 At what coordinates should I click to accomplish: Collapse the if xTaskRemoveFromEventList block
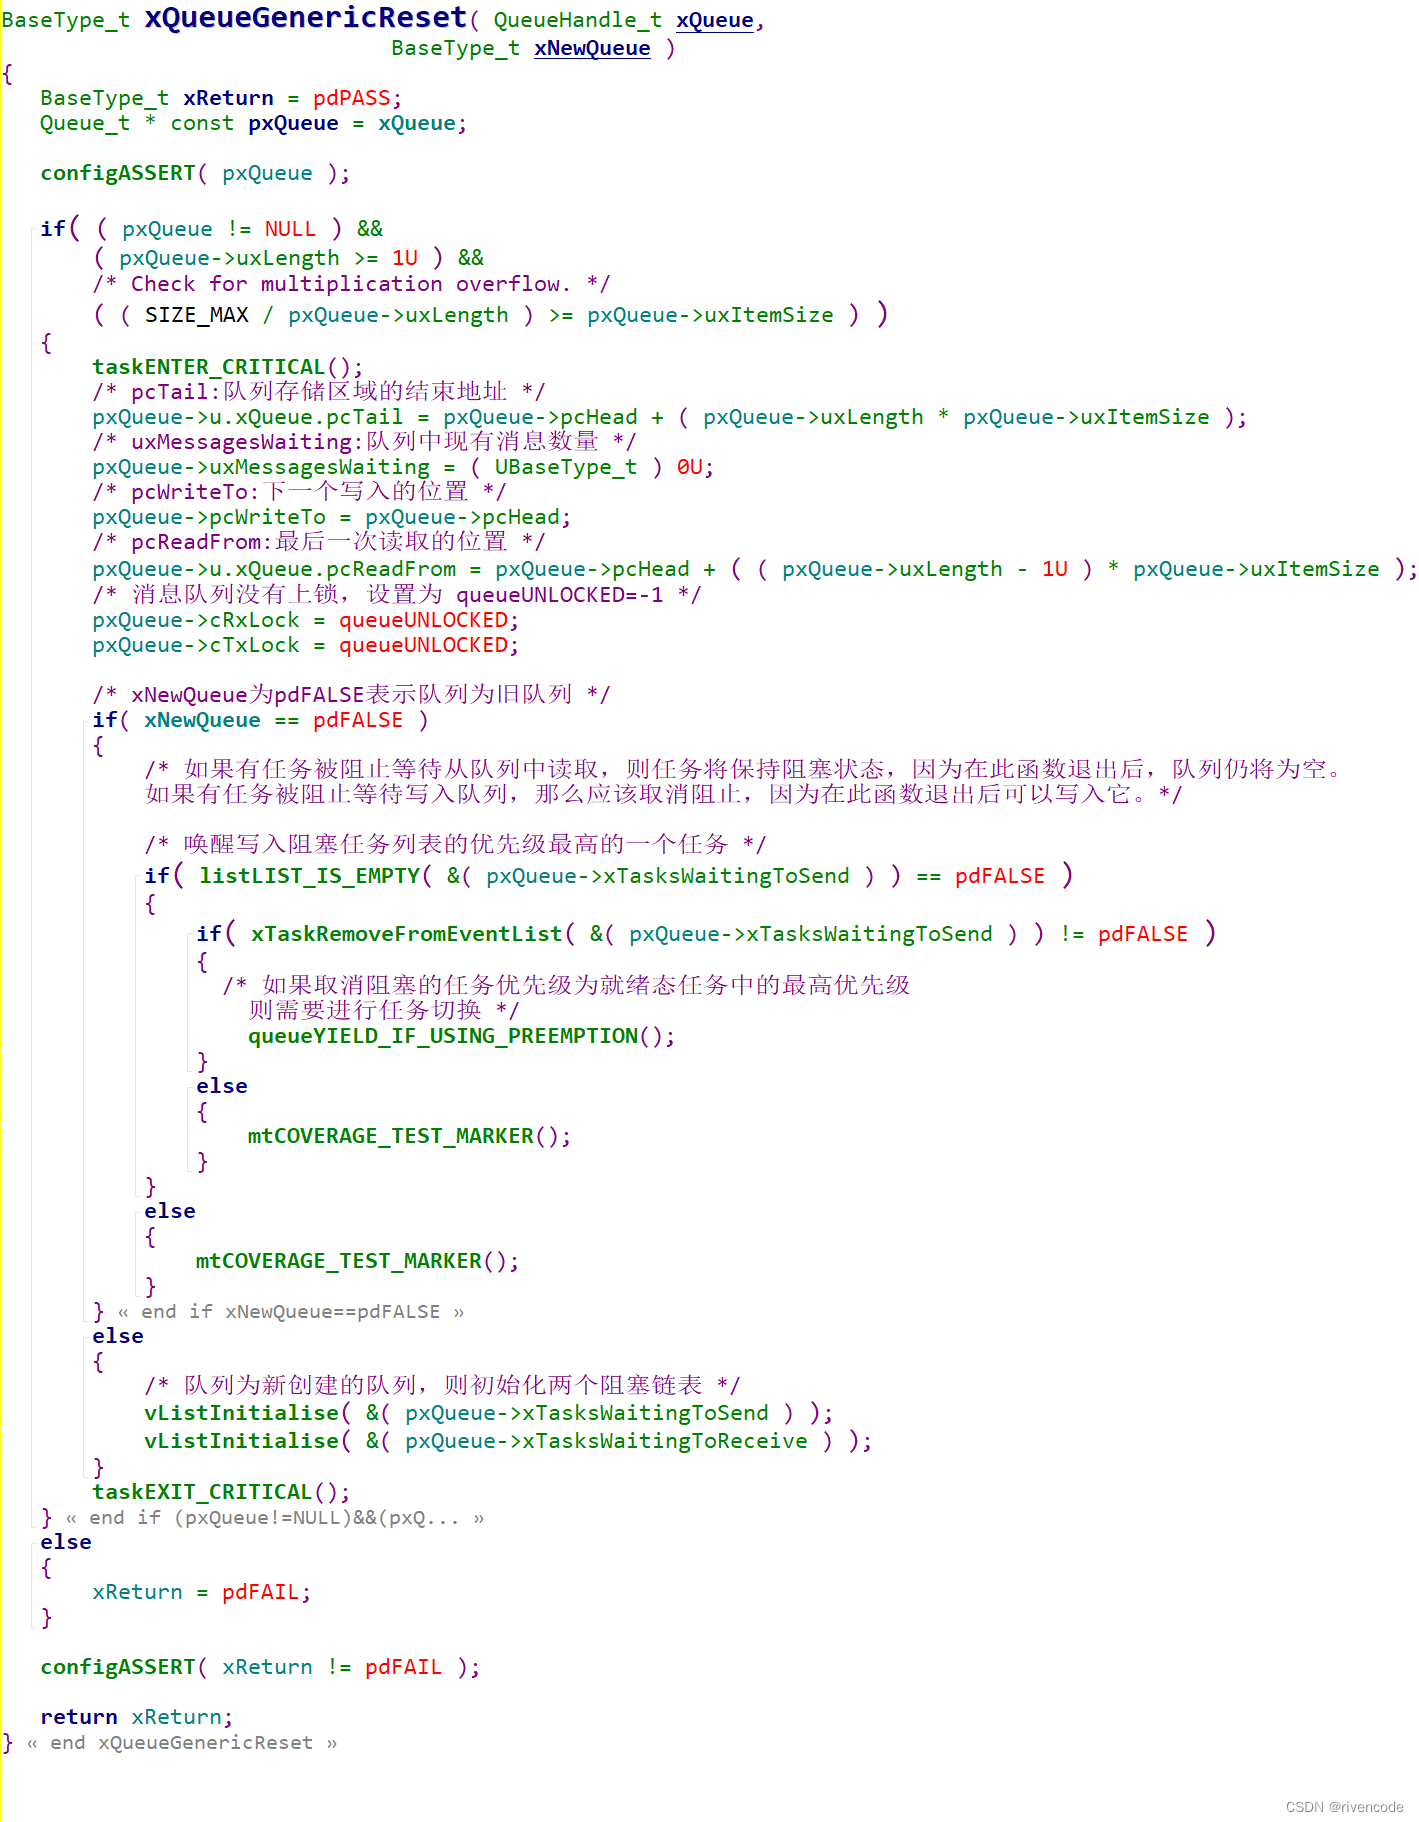coord(190,934)
